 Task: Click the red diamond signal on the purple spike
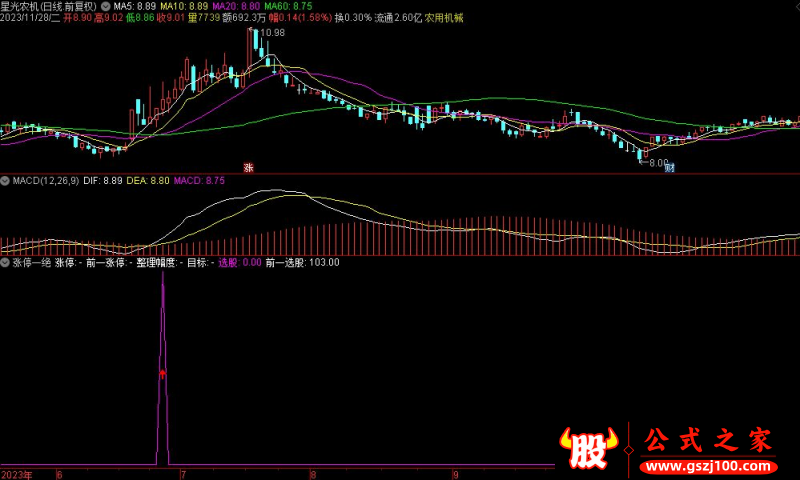162,373
